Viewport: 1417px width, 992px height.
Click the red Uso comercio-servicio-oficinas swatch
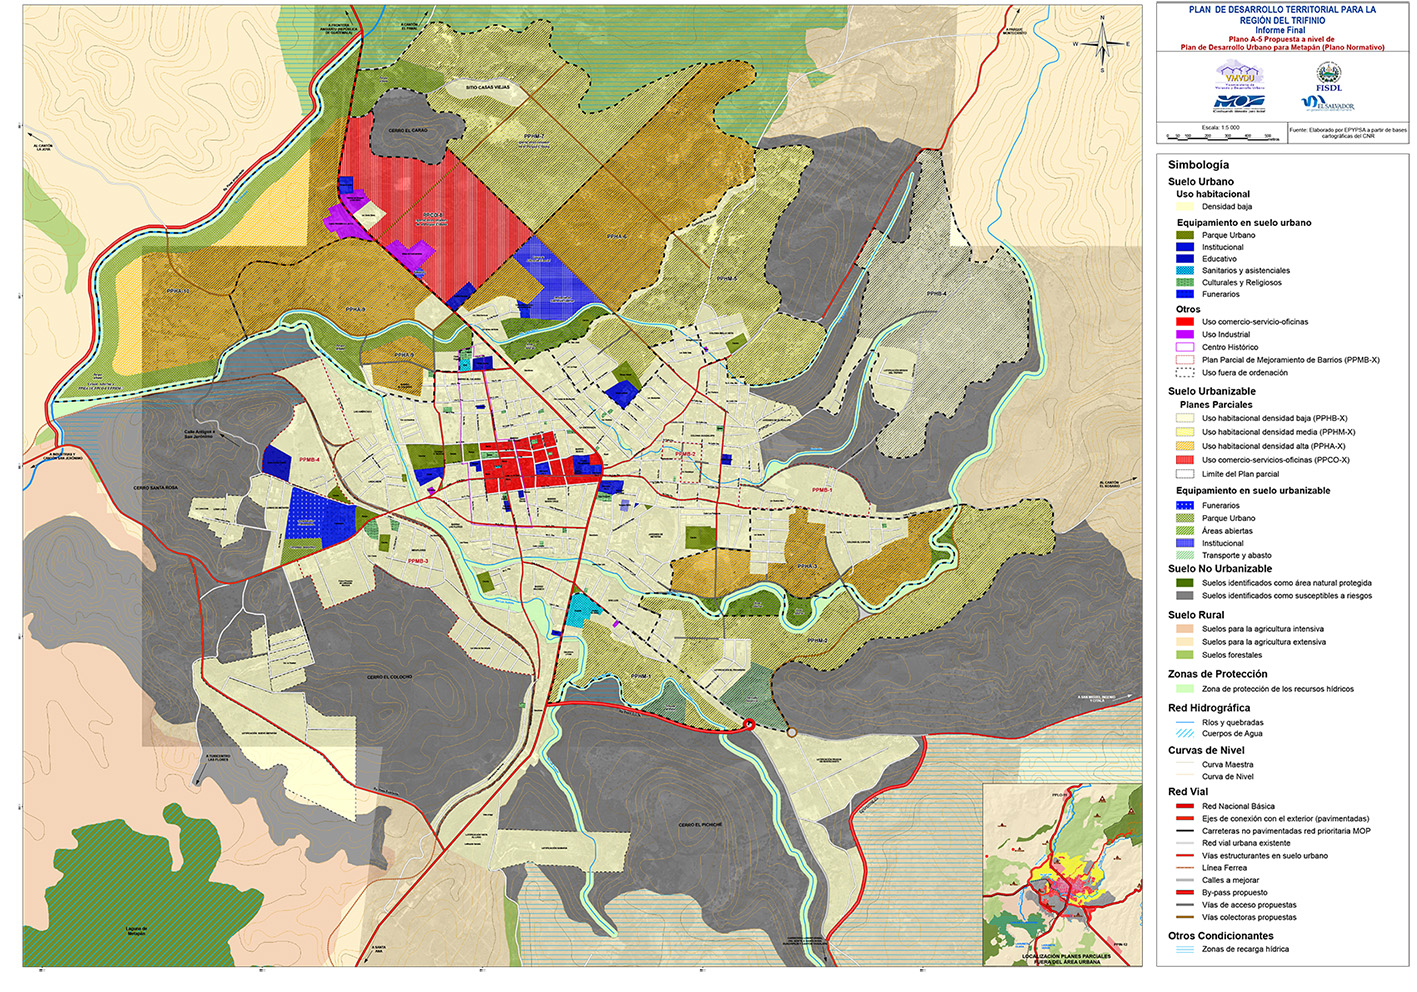(1185, 322)
